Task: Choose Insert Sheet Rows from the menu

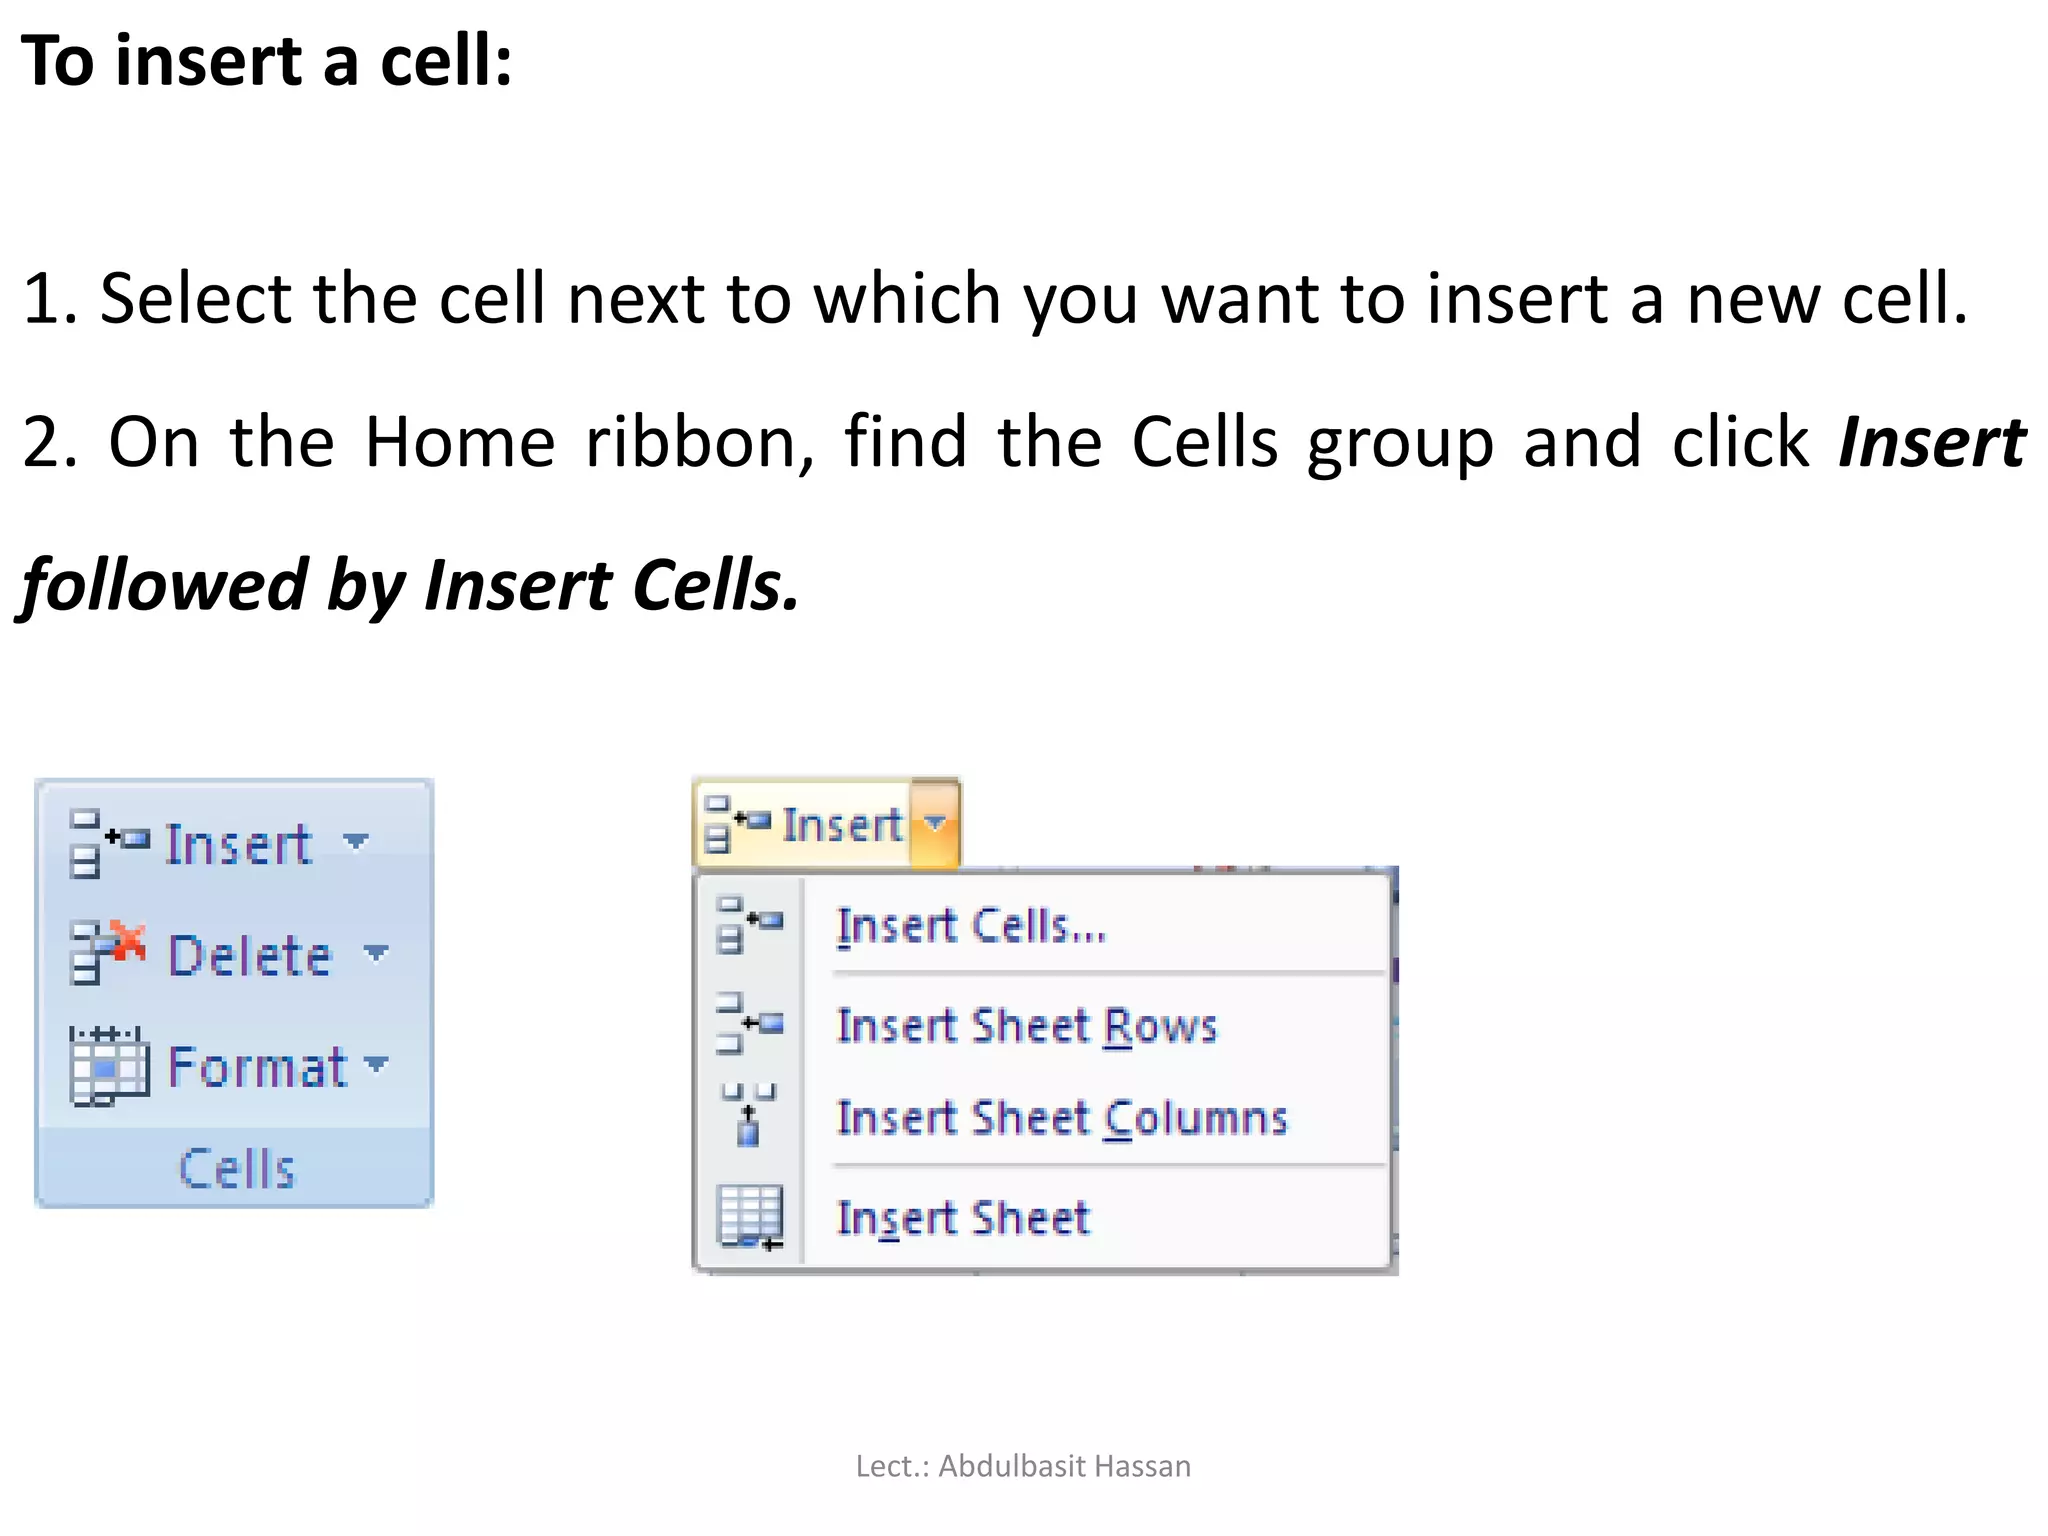Action: 1045,1026
